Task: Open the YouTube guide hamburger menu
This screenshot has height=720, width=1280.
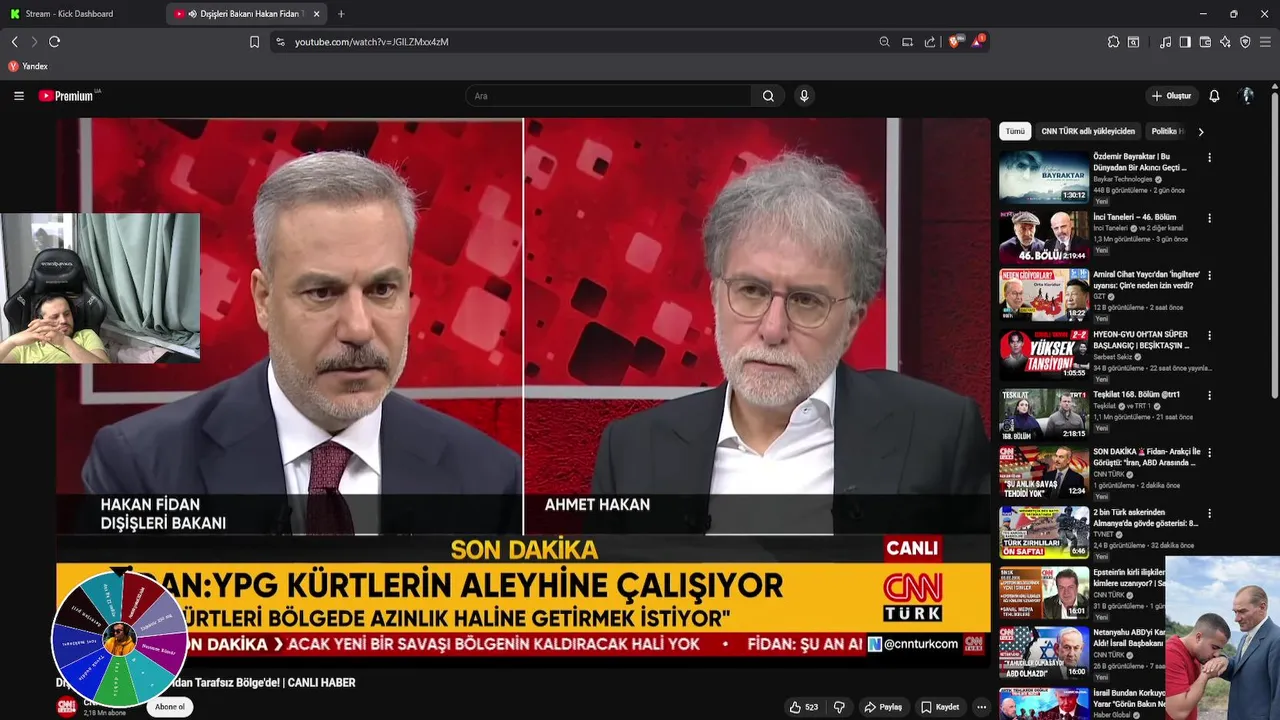Action: click(19, 96)
